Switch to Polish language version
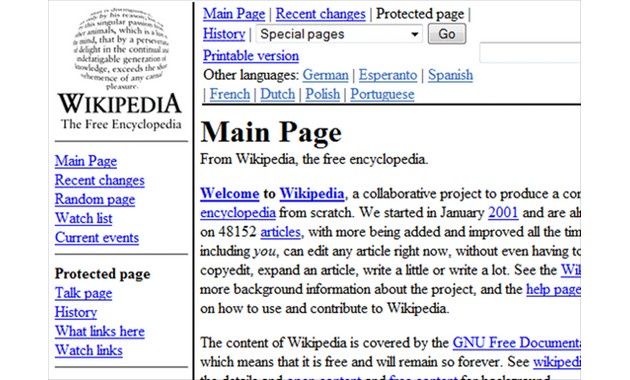630x380 pixels. point(322,94)
